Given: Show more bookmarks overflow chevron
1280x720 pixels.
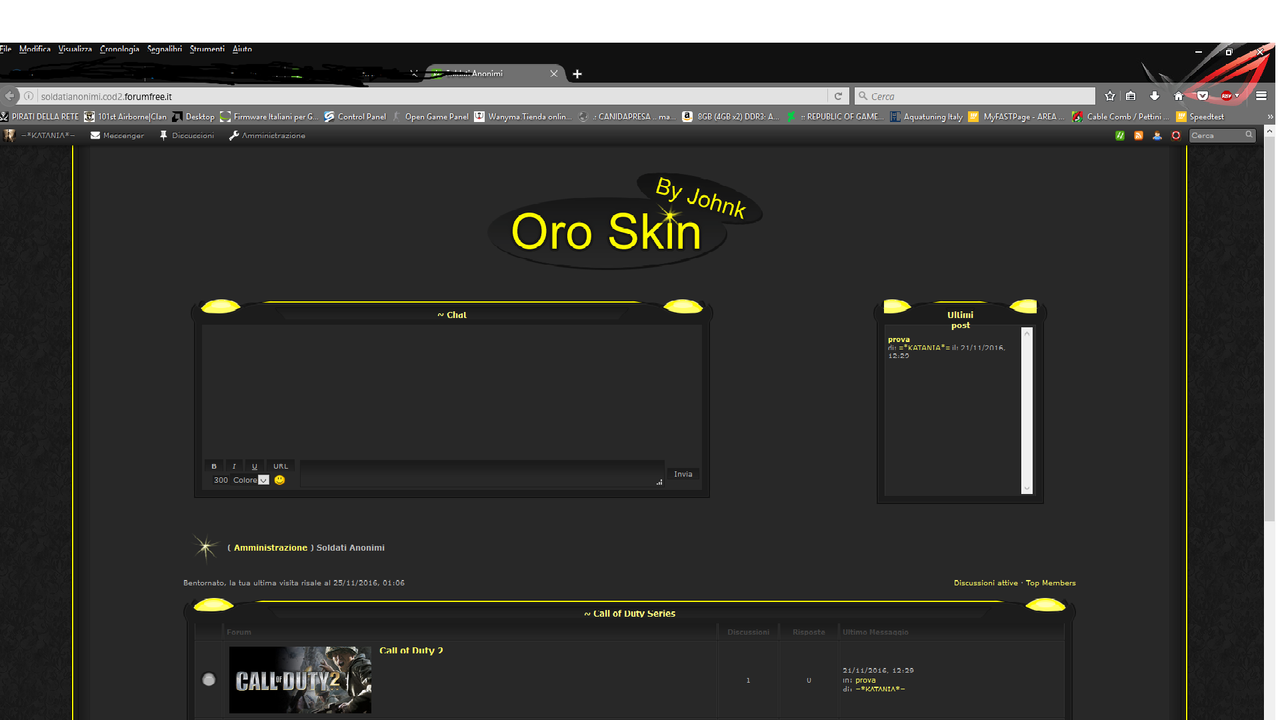Looking at the screenshot, I should click(1269, 117).
